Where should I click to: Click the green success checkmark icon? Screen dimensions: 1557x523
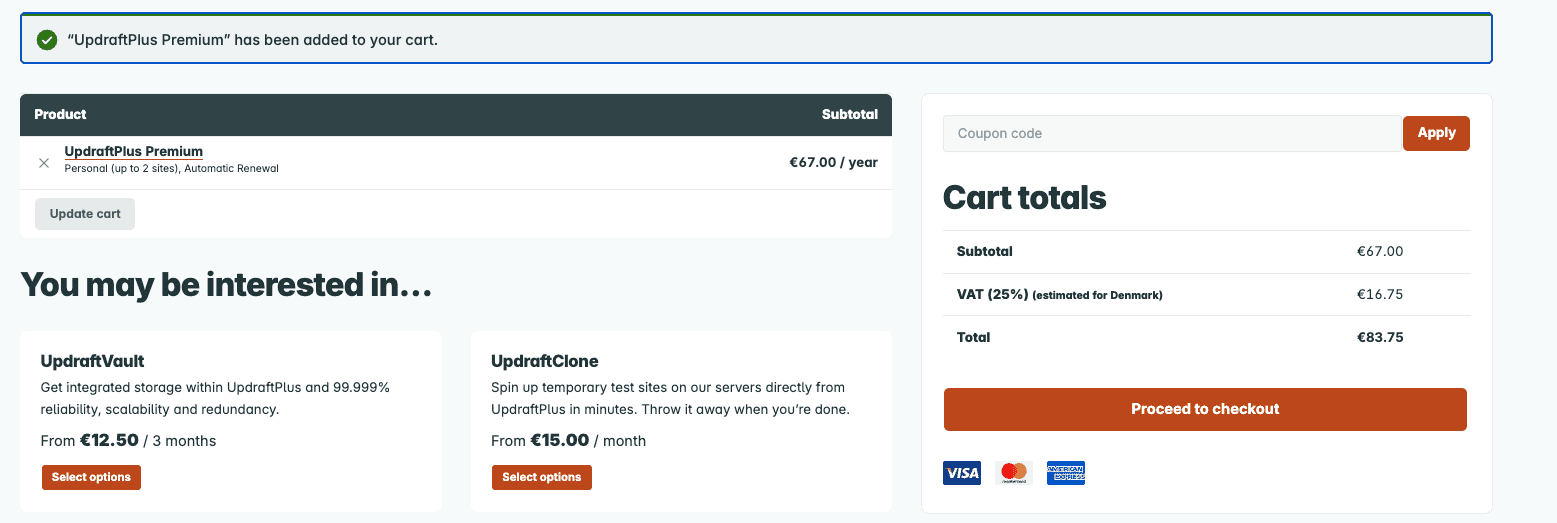tap(46, 40)
